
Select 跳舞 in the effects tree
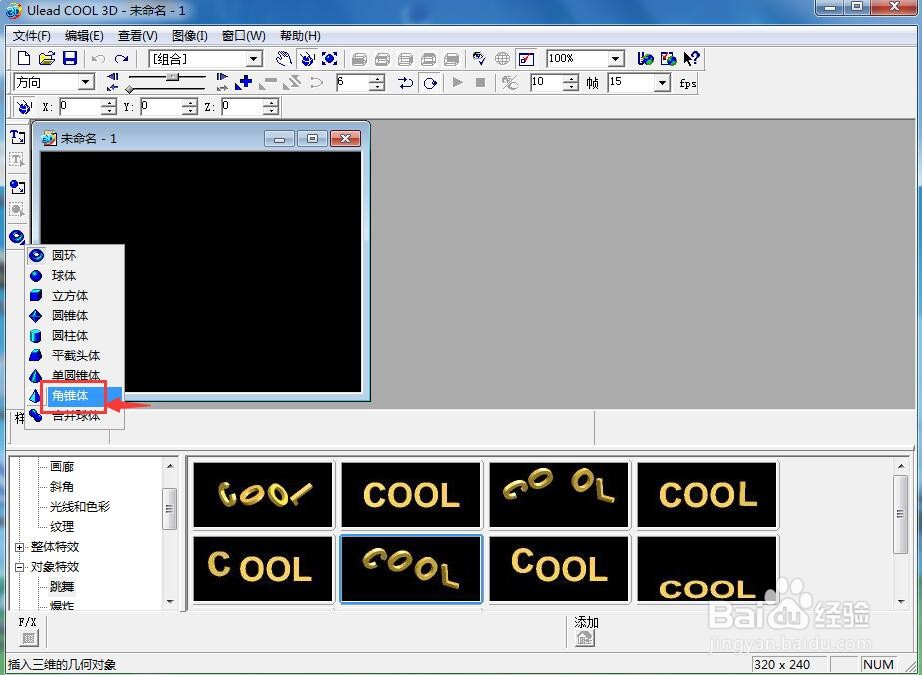(62, 586)
